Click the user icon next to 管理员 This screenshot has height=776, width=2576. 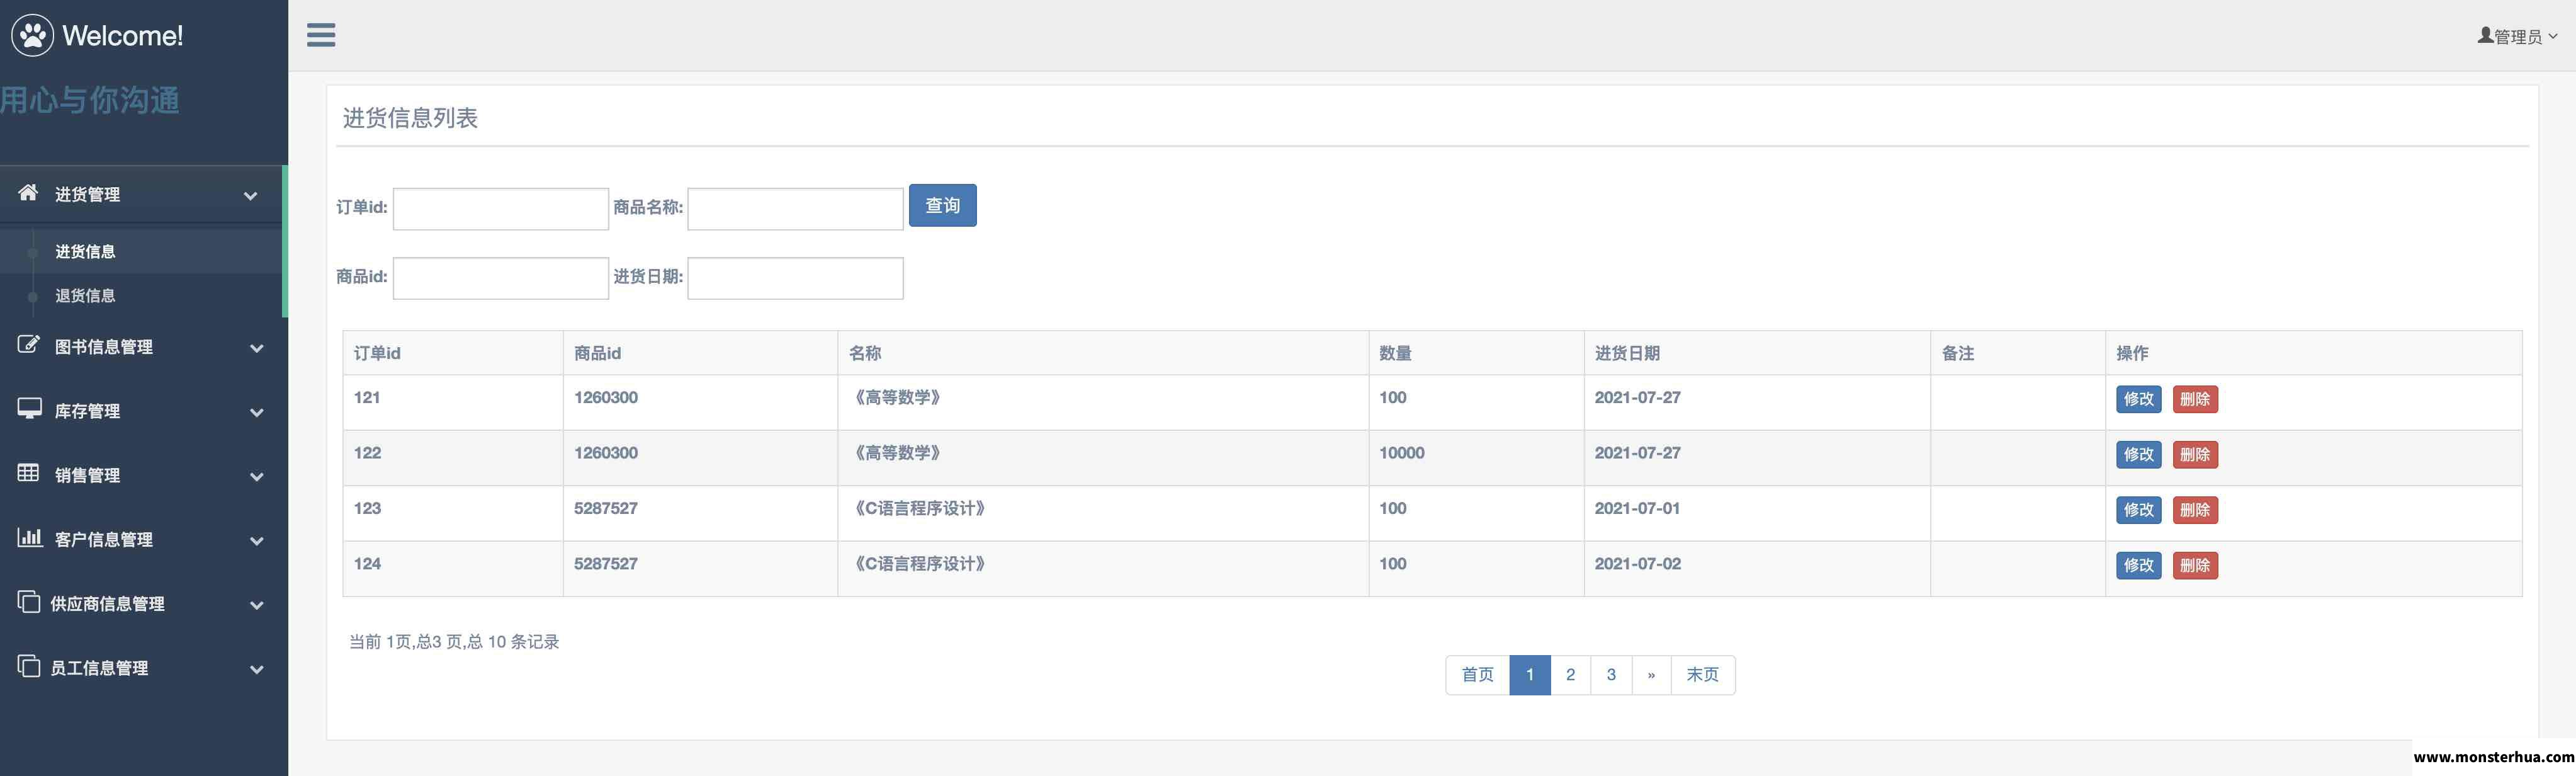pos(2485,35)
